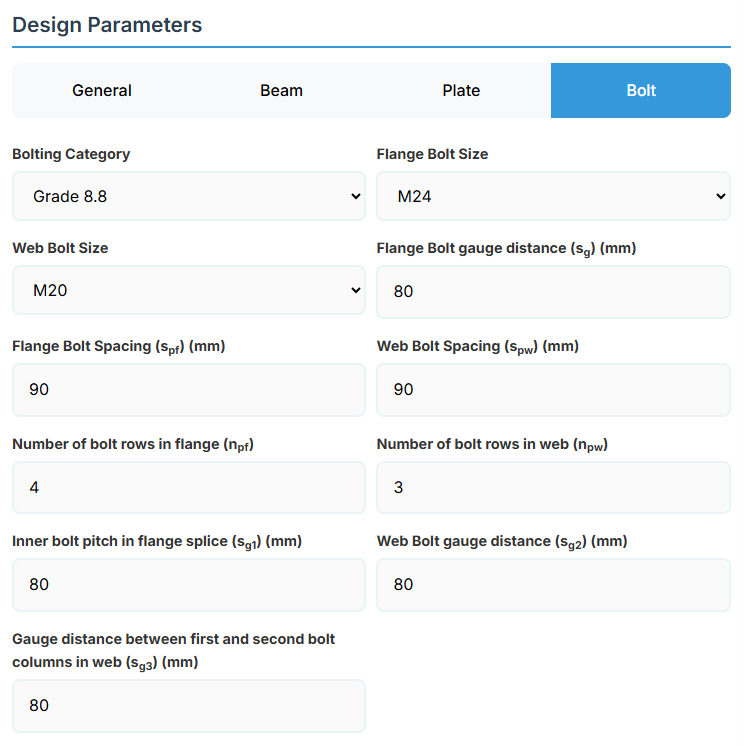Open the Bolting Category dropdown
The width and height of the screenshot is (744, 746).
pyautogui.click(x=189, y=197)
